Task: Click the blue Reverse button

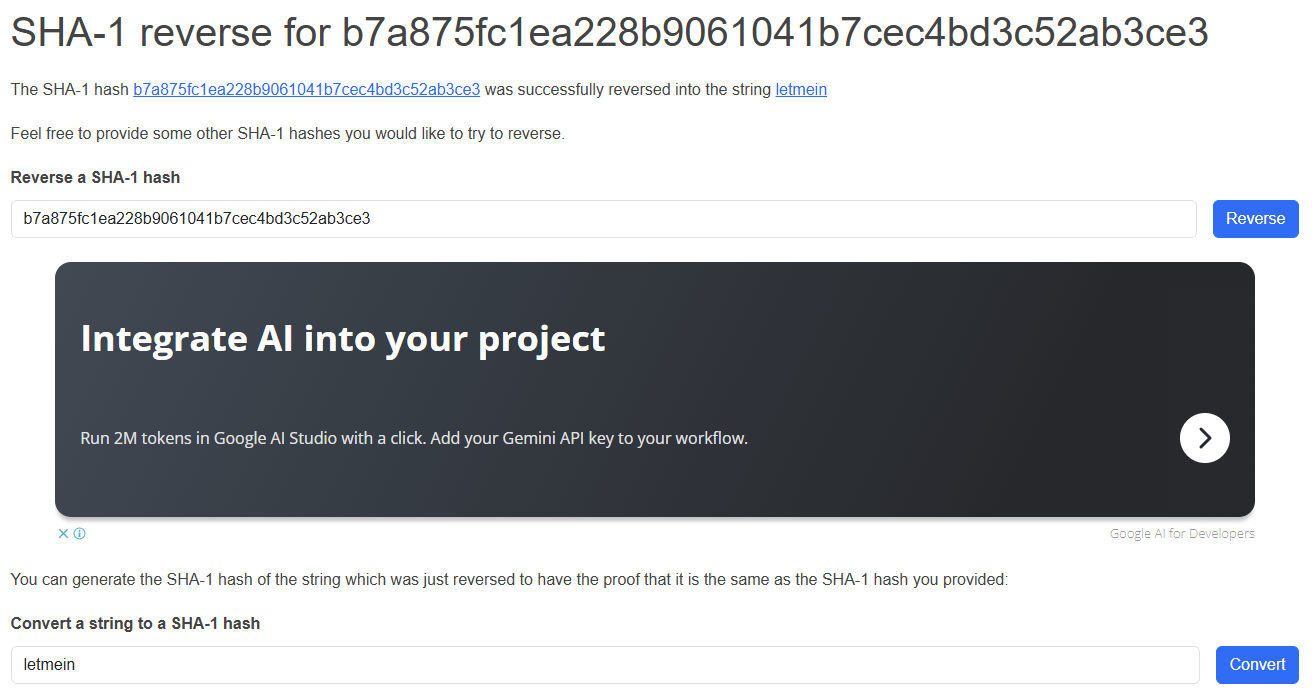Action: [1255, 219]
